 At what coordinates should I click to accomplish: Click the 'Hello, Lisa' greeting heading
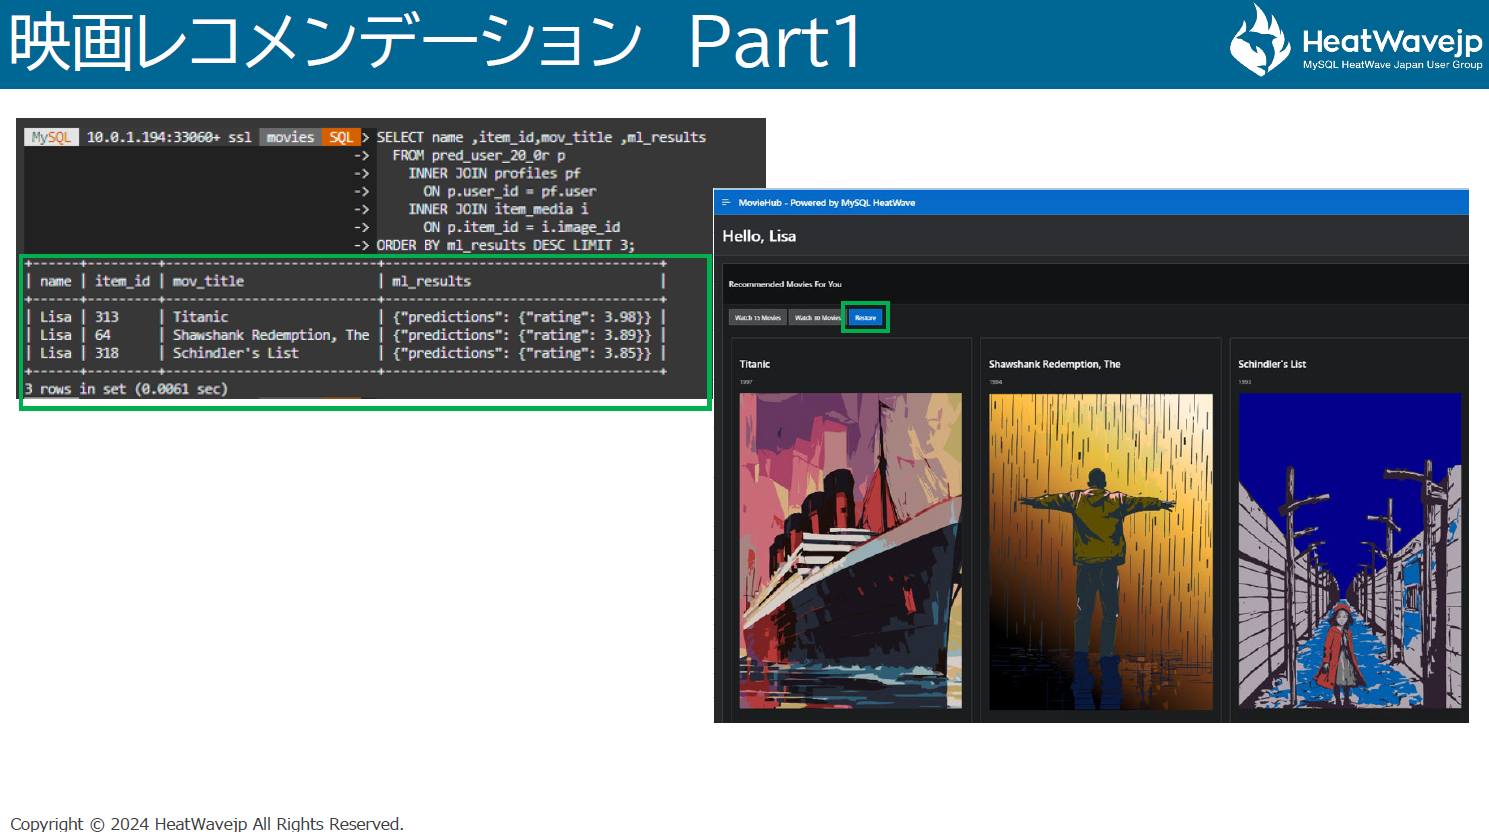759,236
